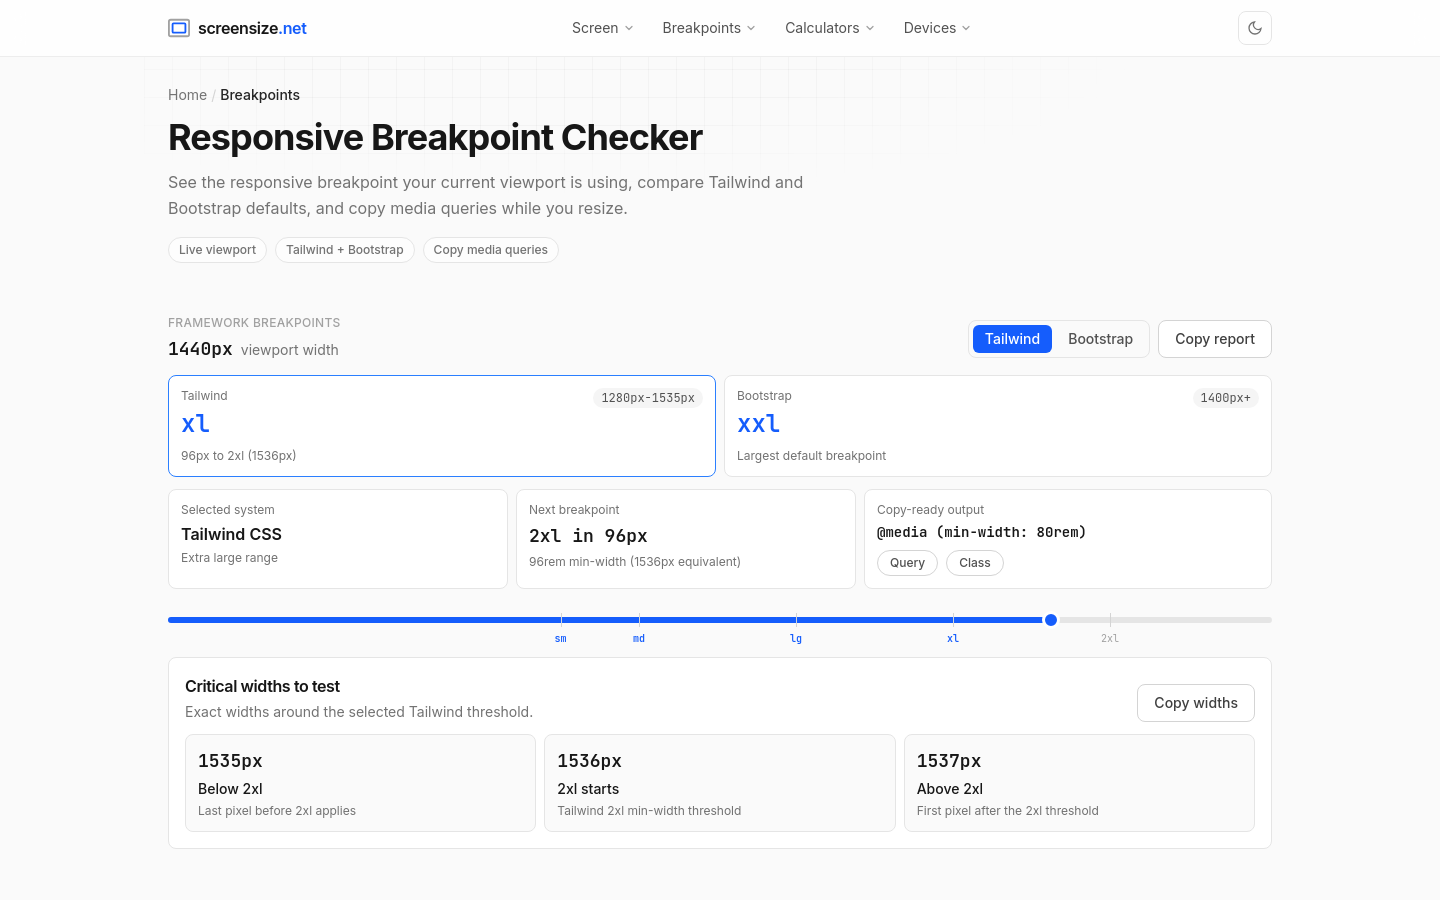Select the Bootstrap xxl breakpoint card
The width and height of the screenshot is (1440, 900).
point(998,426)
